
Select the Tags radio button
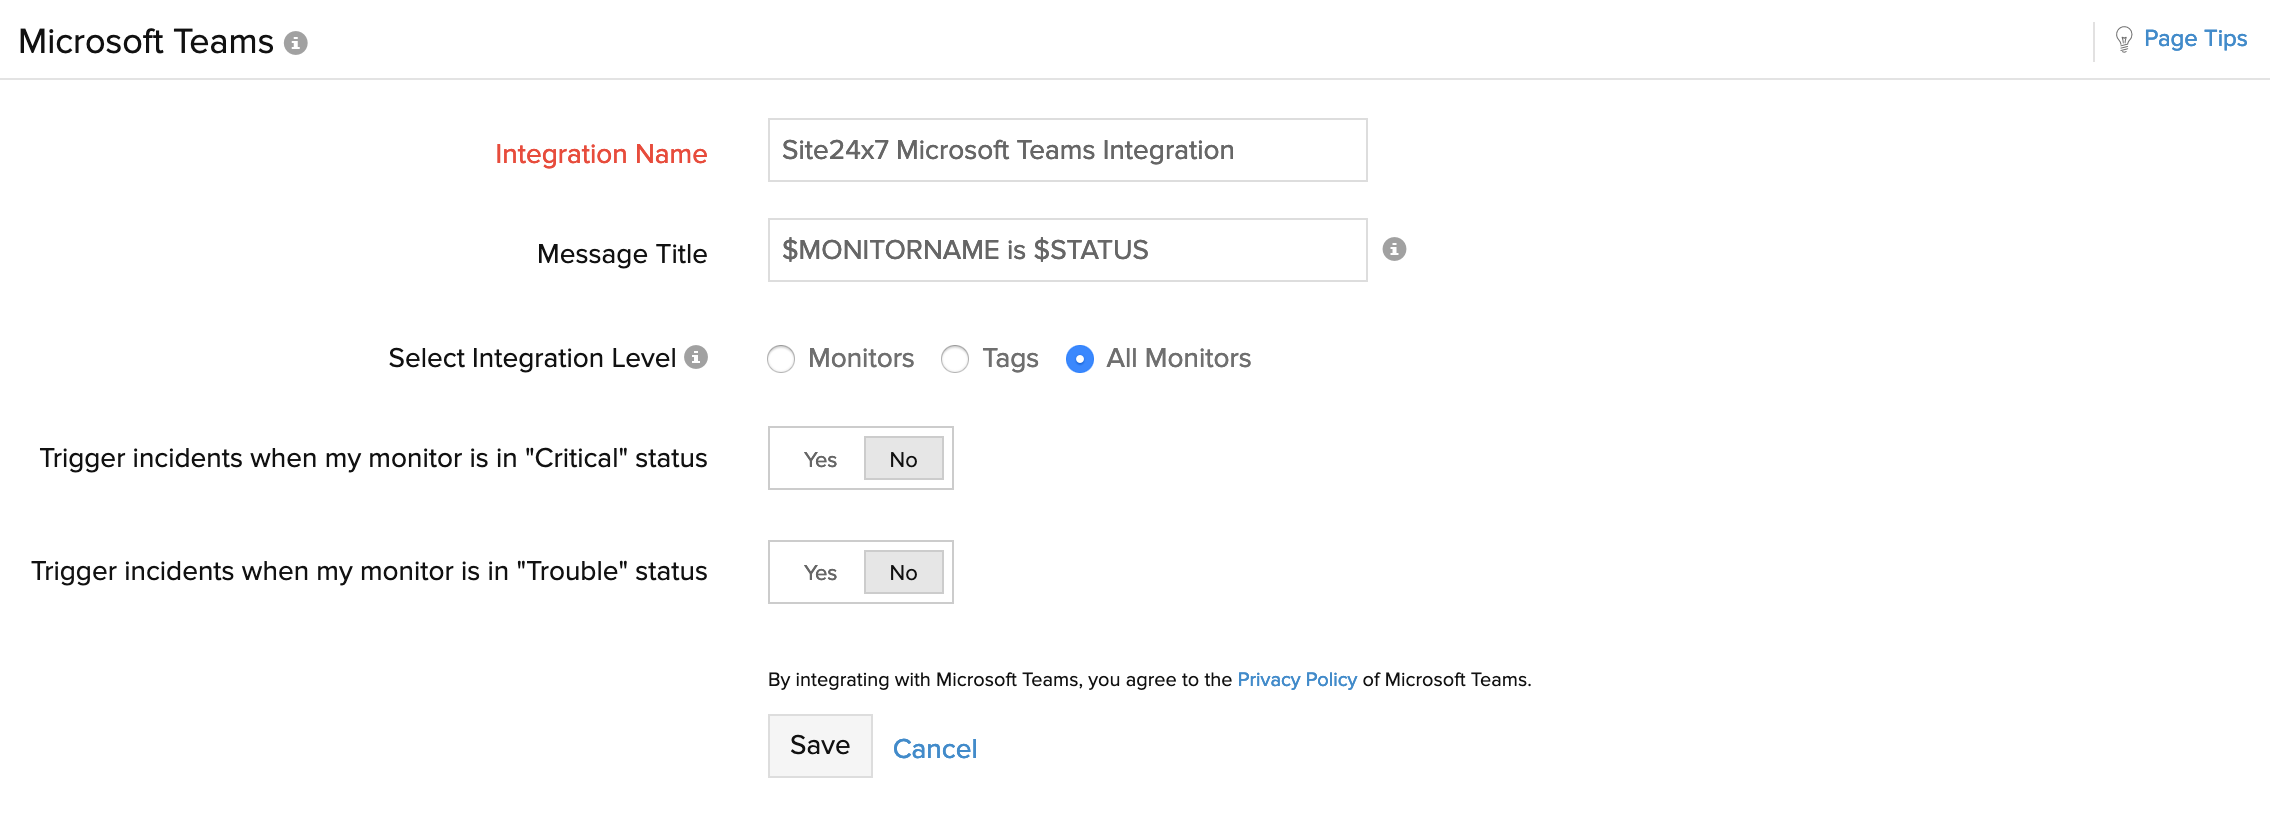pyautogui.click(x=955, y=359)
